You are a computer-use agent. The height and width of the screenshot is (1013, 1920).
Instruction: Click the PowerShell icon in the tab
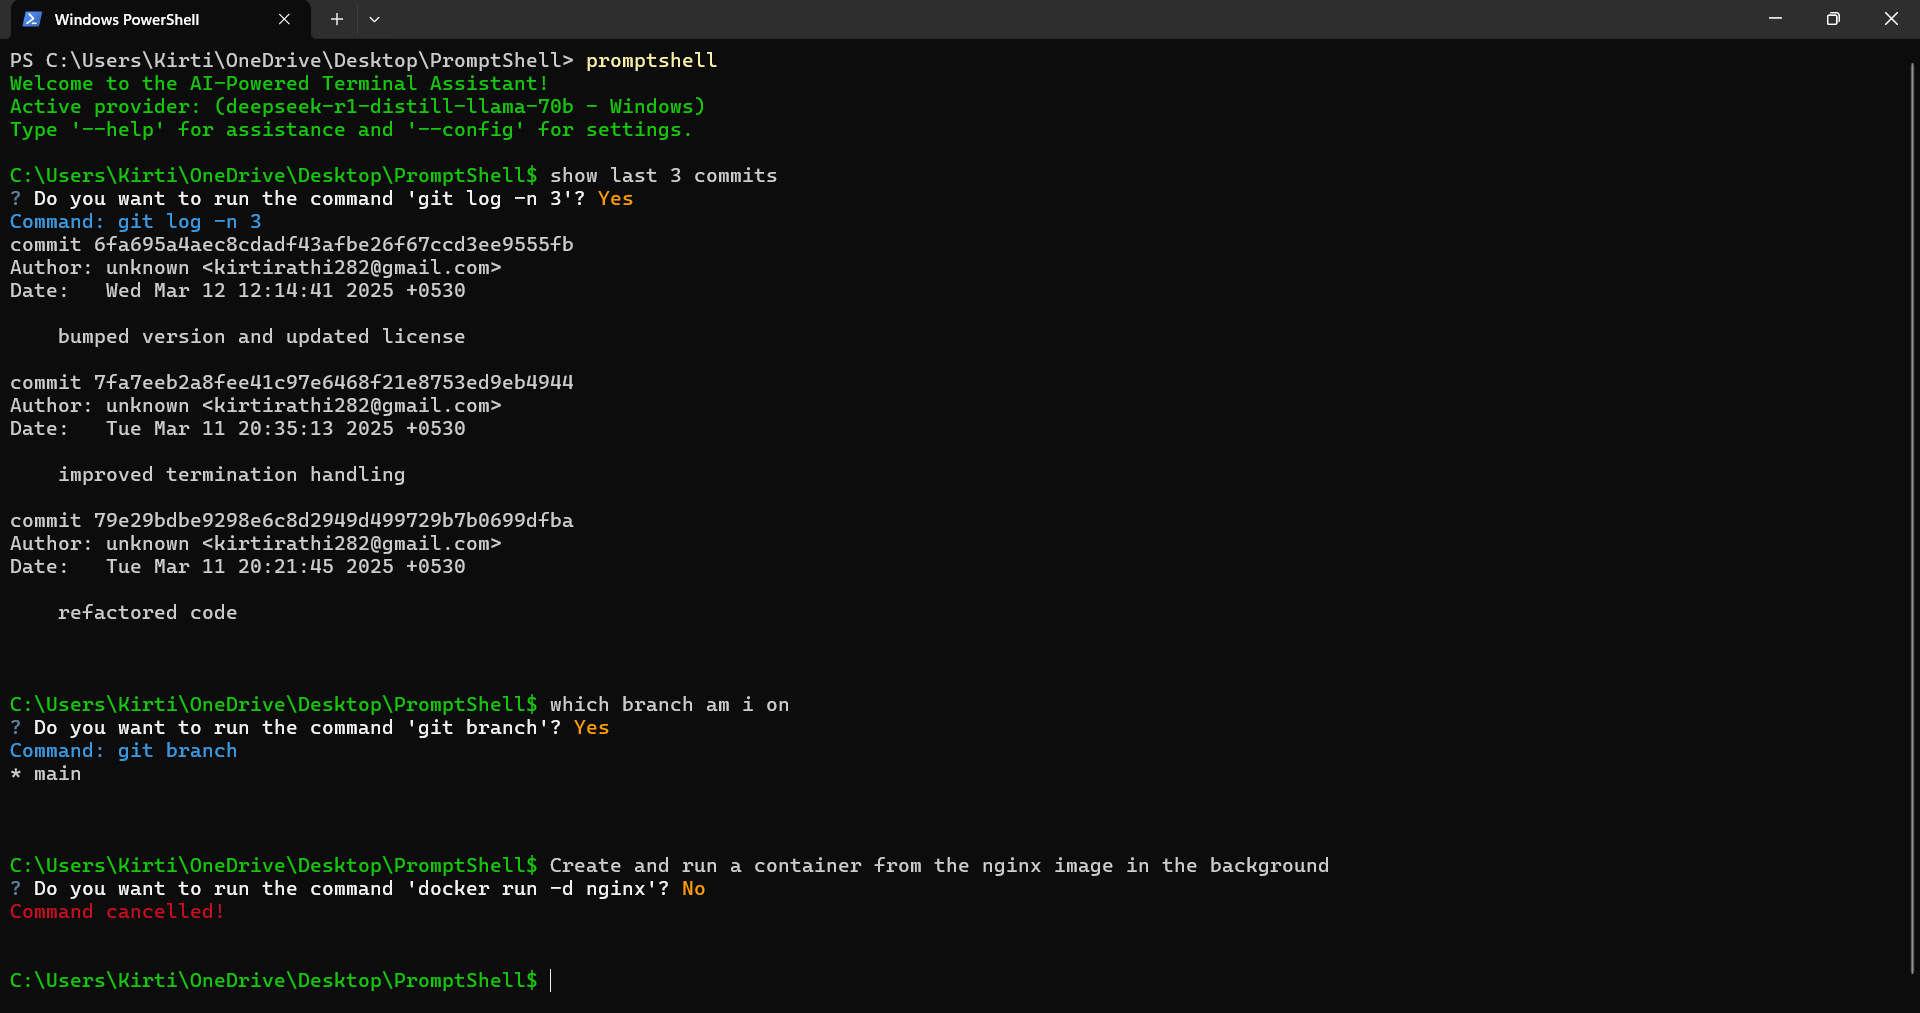point(32,19)
